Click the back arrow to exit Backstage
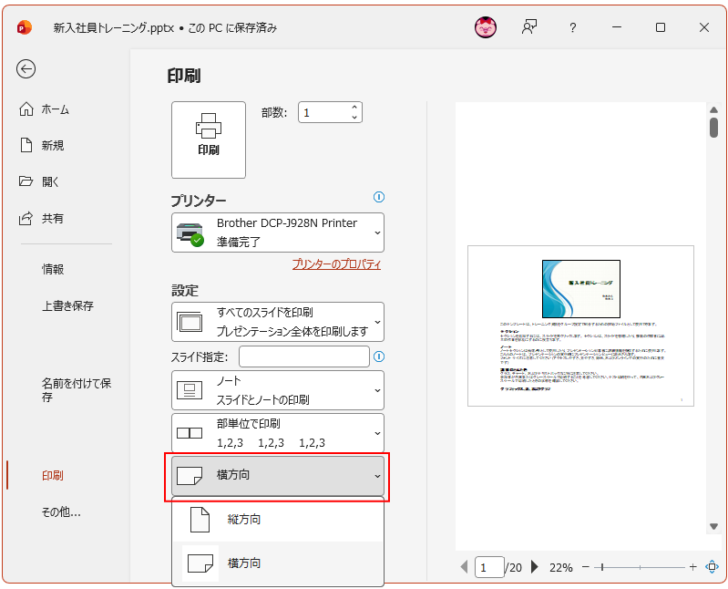 pyautogui.click(x=26, y=69)
